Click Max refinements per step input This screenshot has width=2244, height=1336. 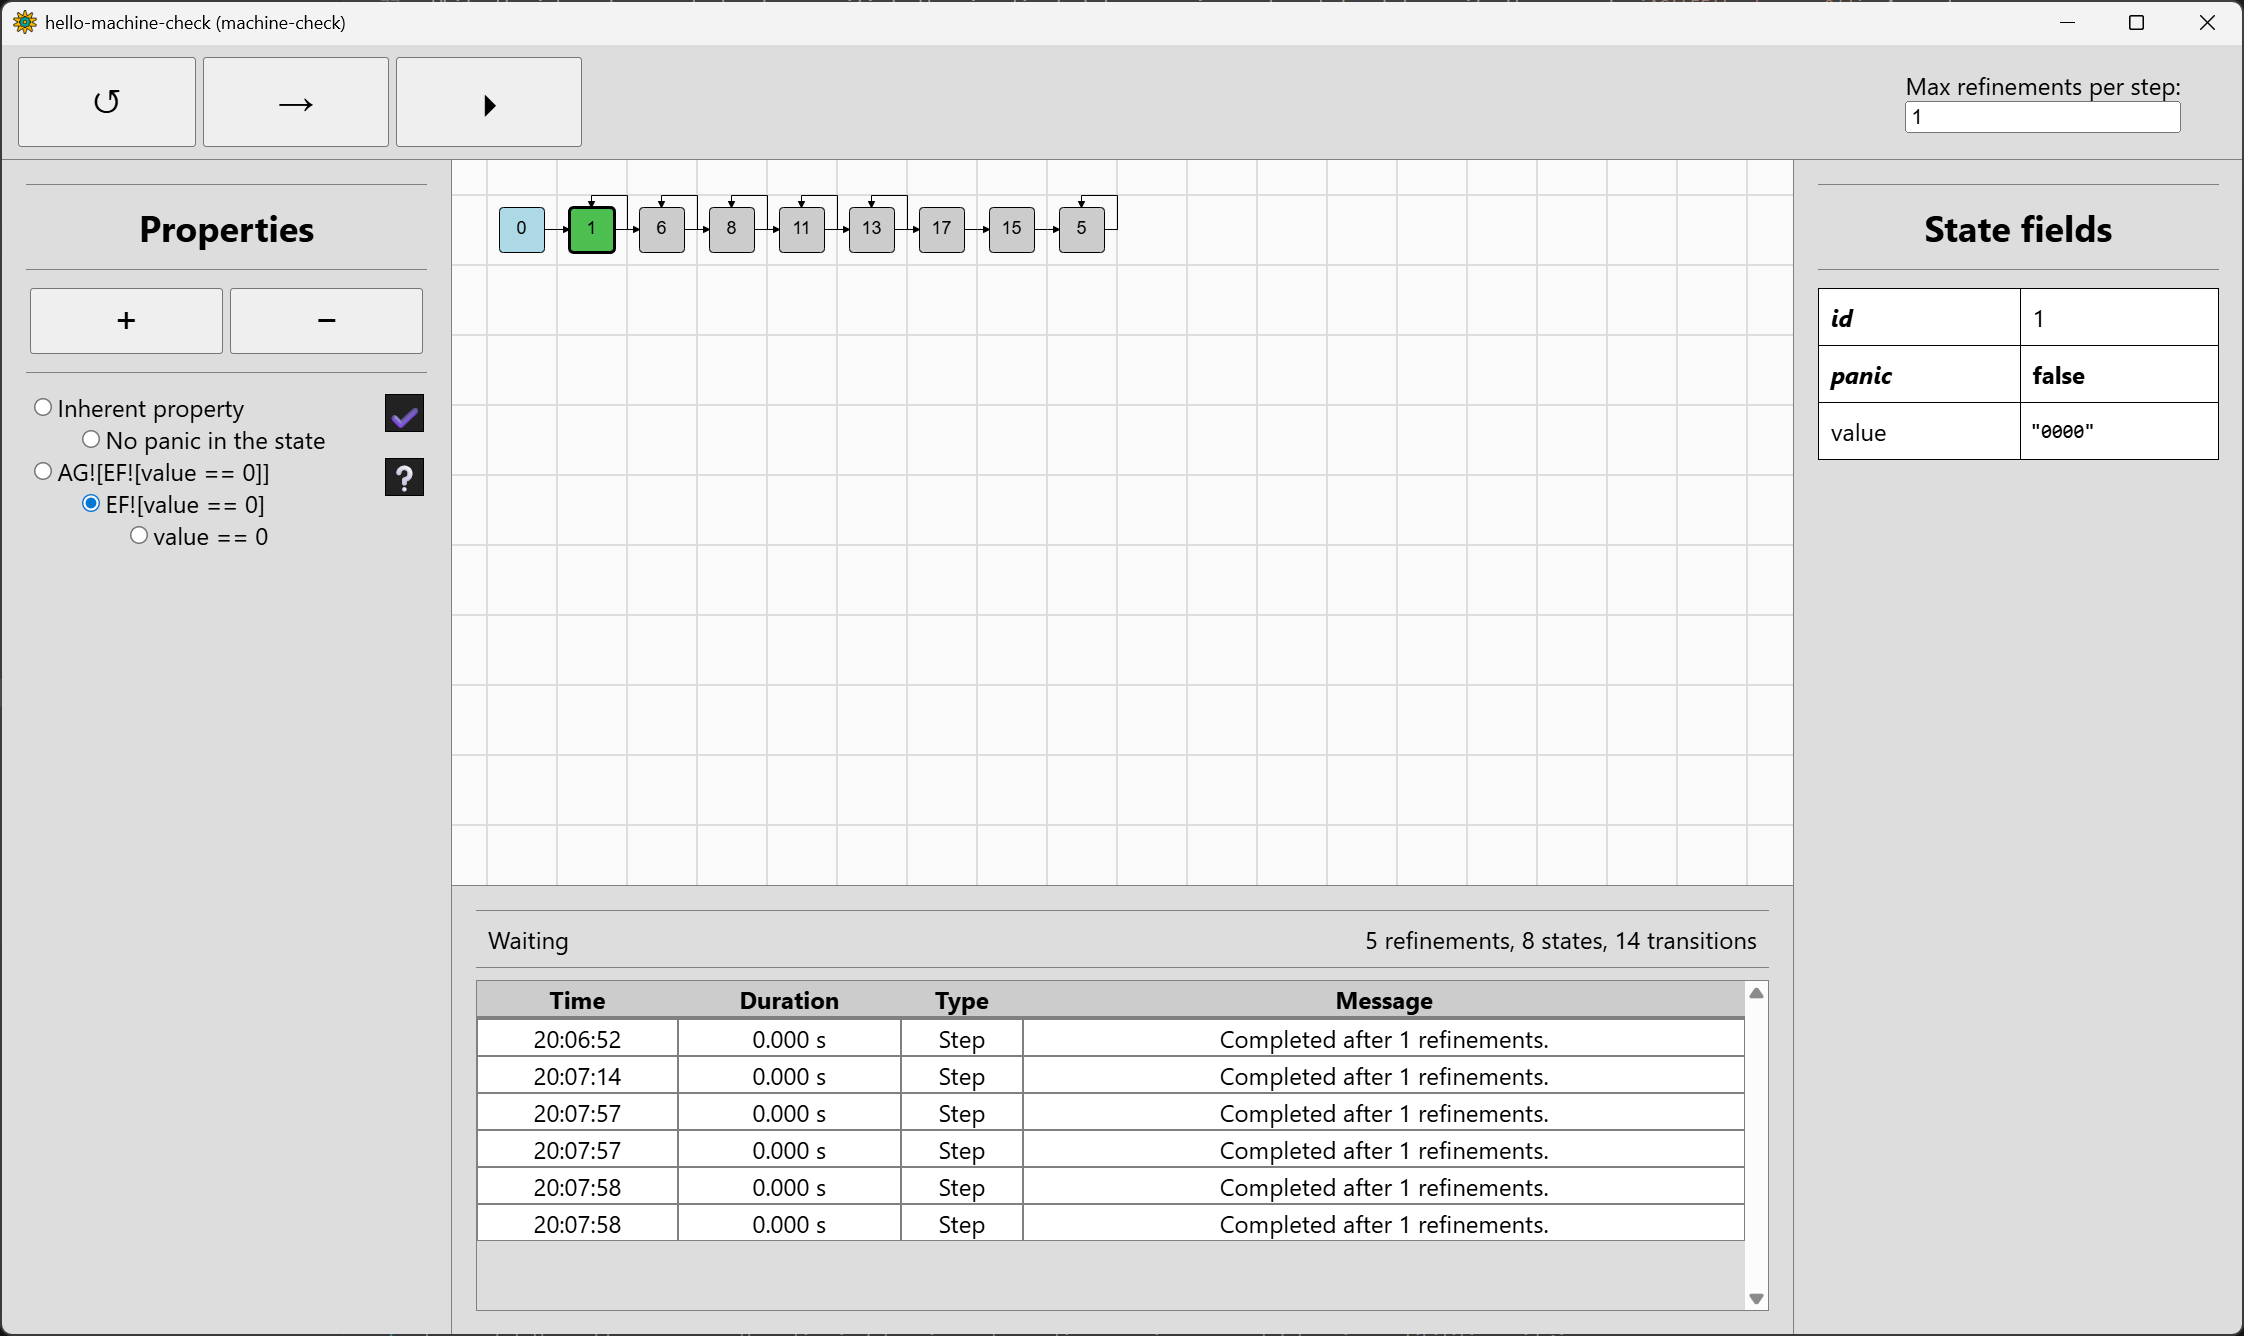click(x=2041, y=117)
